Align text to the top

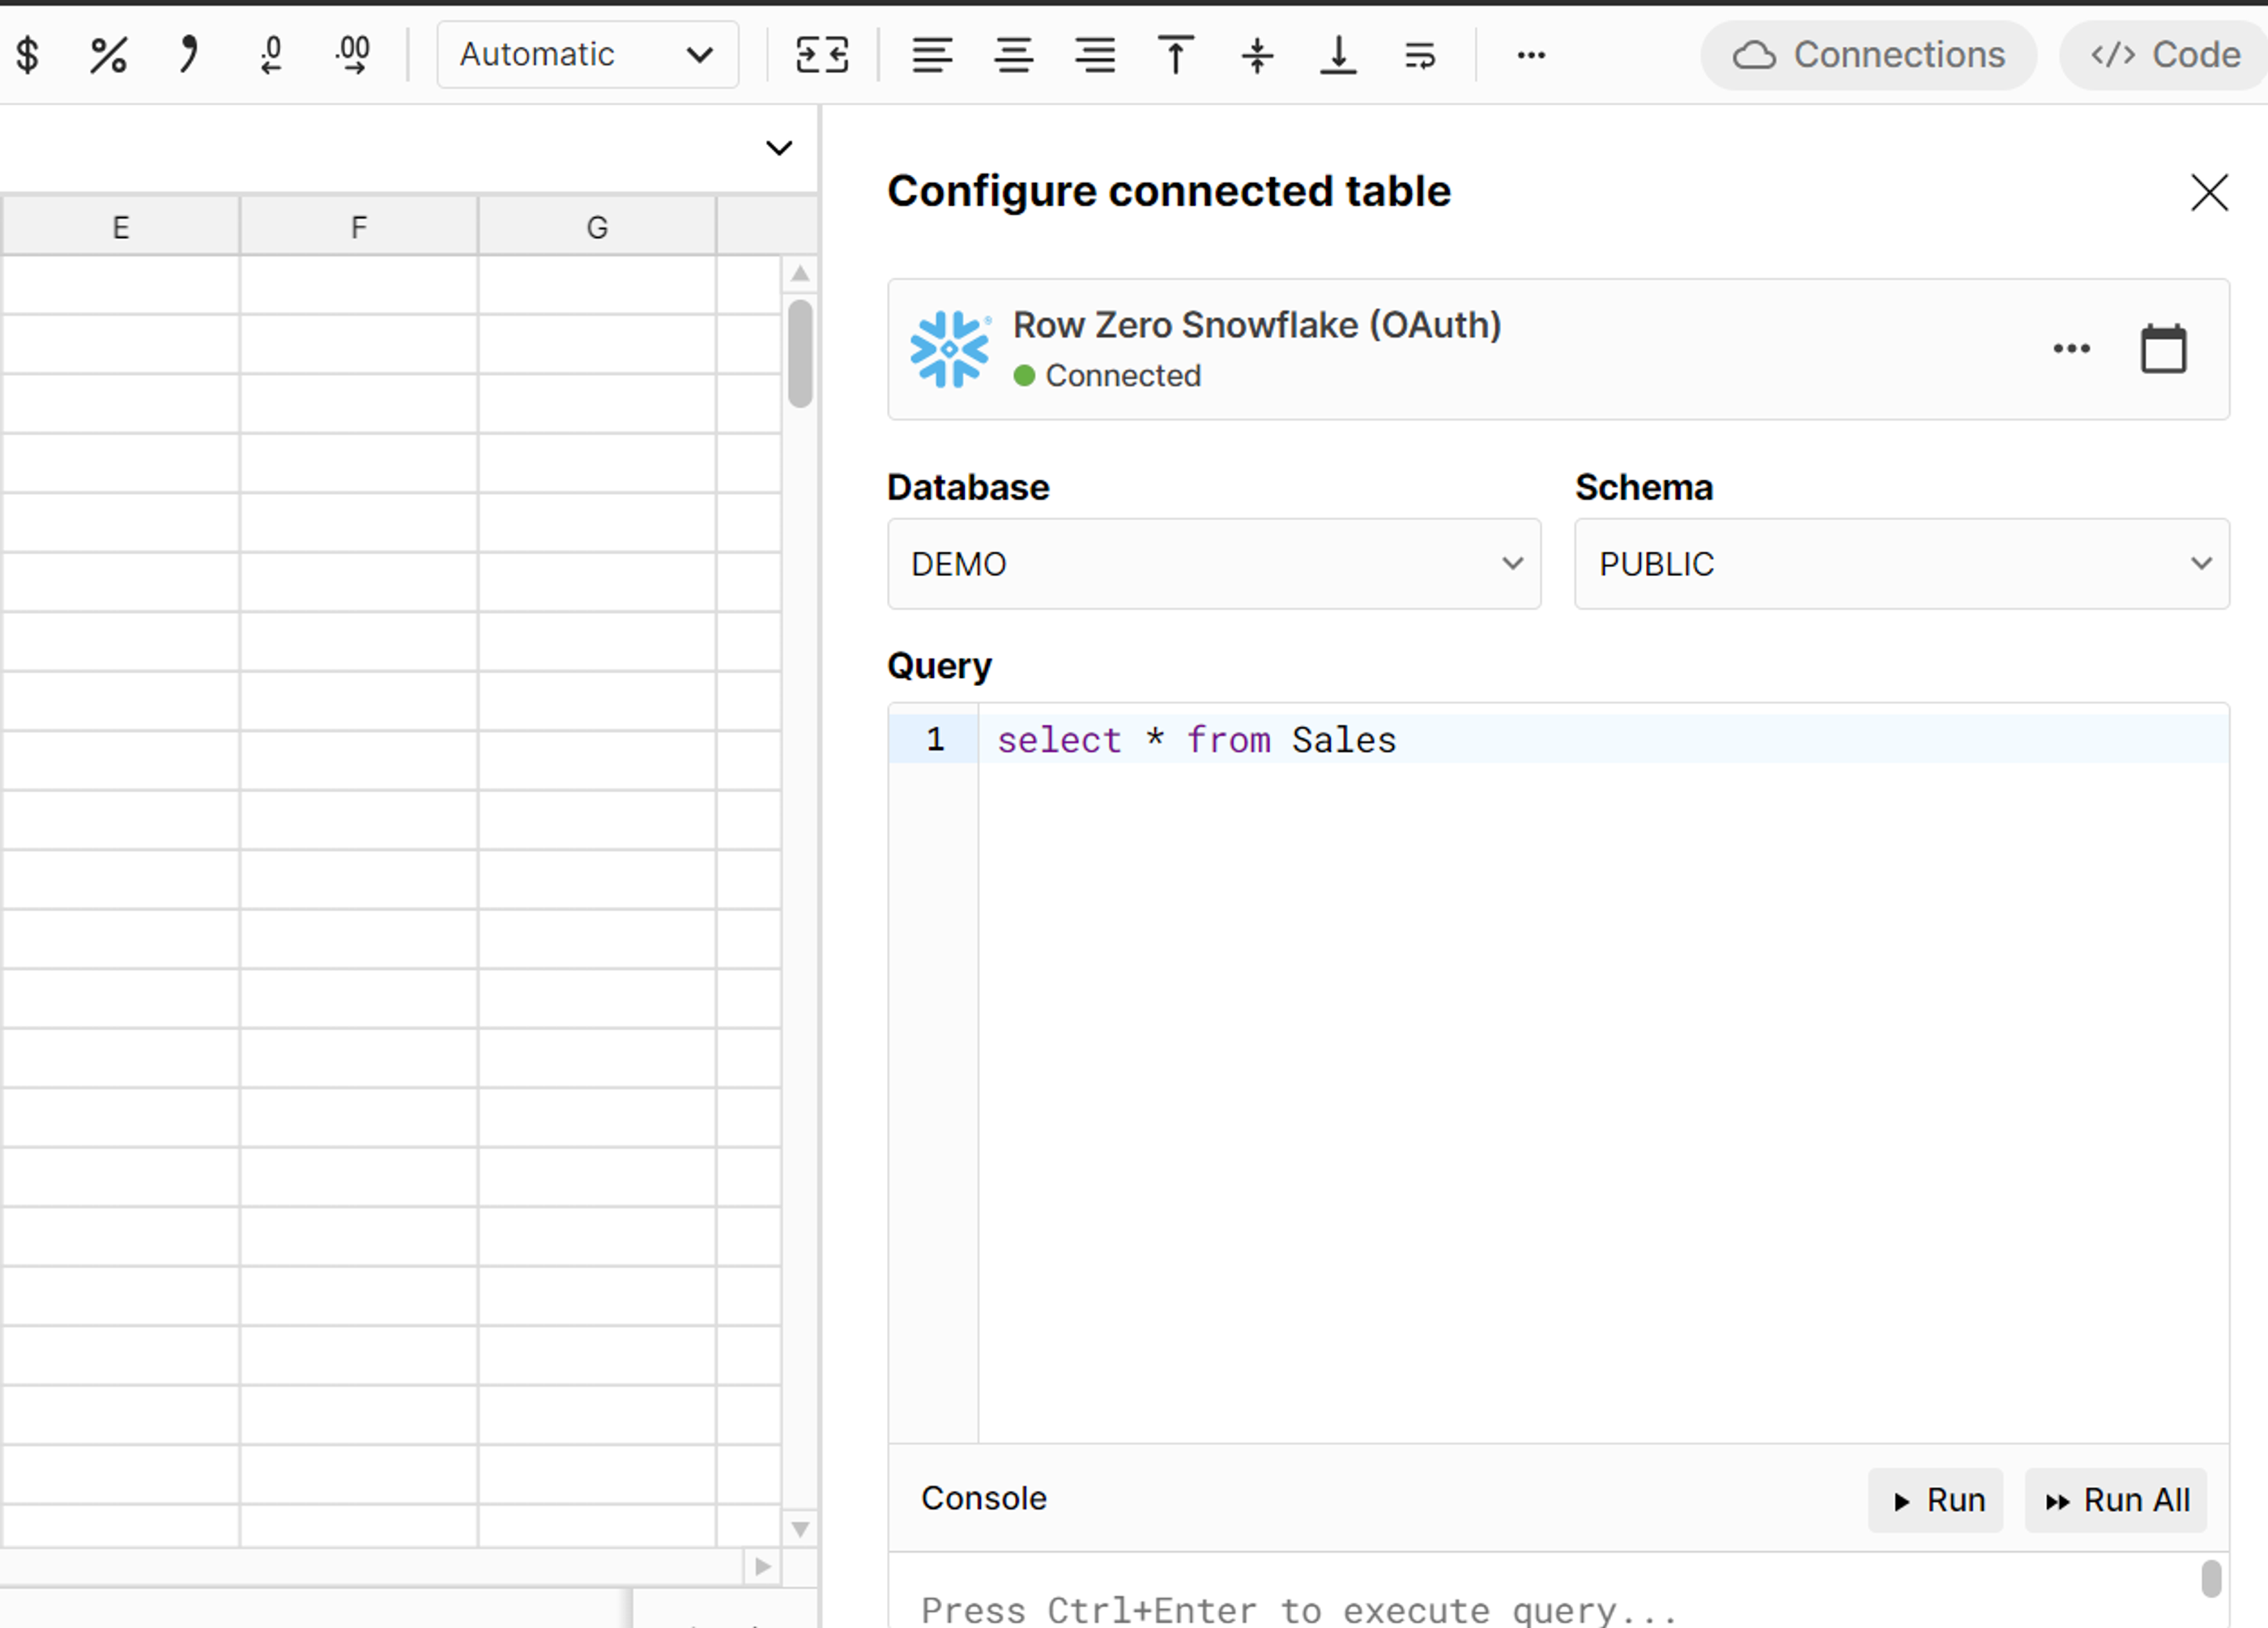(1176, 55)
